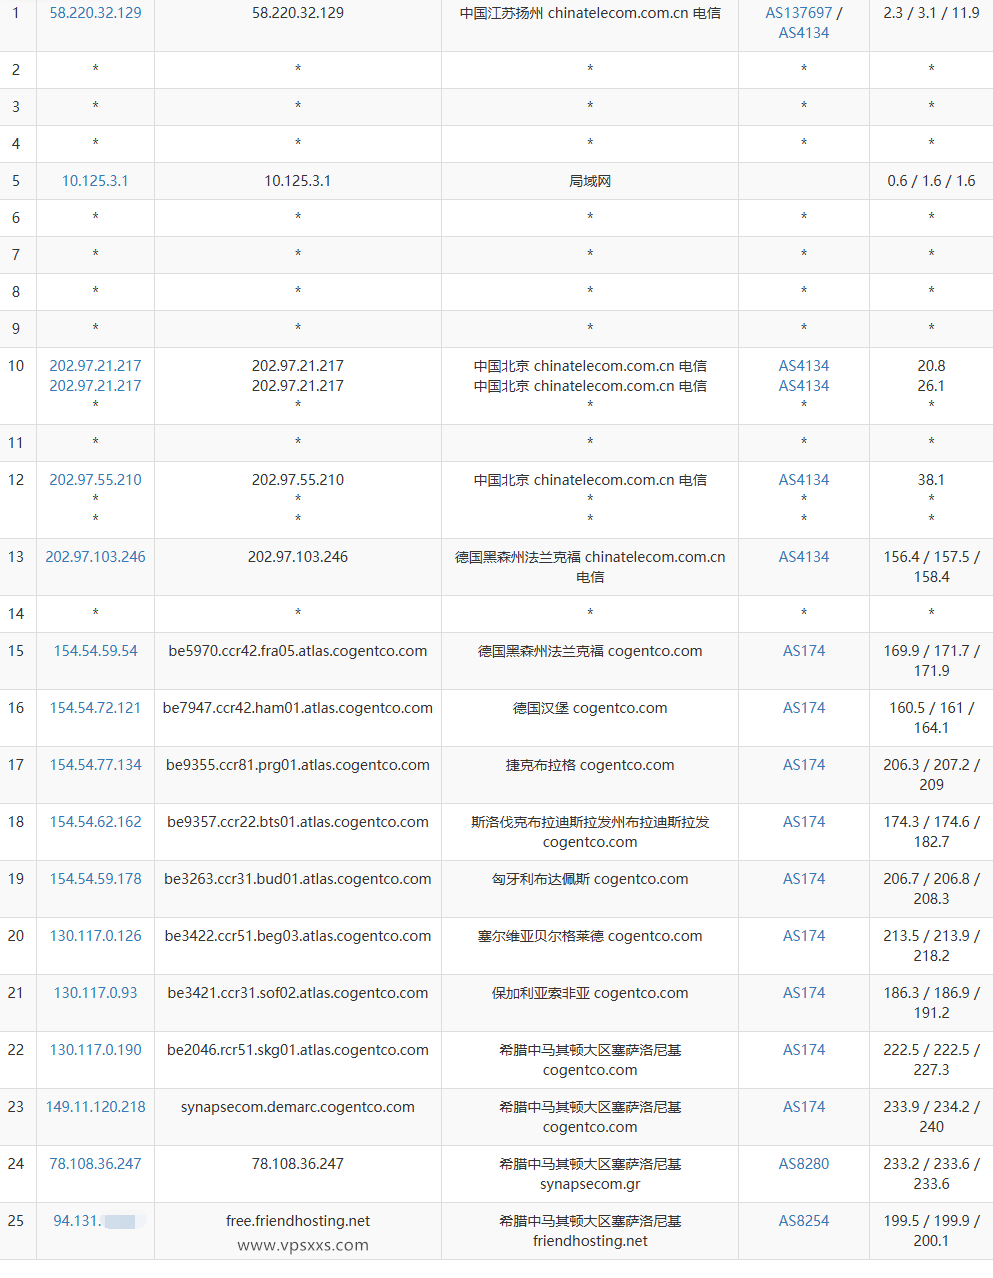Select hostname be3263.ccr31.bud01.atlas.cogentco.com
The image size is (993, 1278).
[x=298, y=879]
